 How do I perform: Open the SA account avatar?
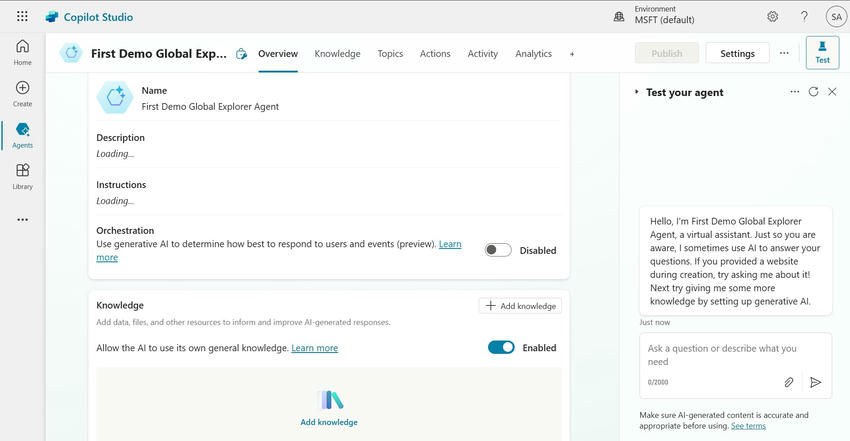(x=836, y=17)
